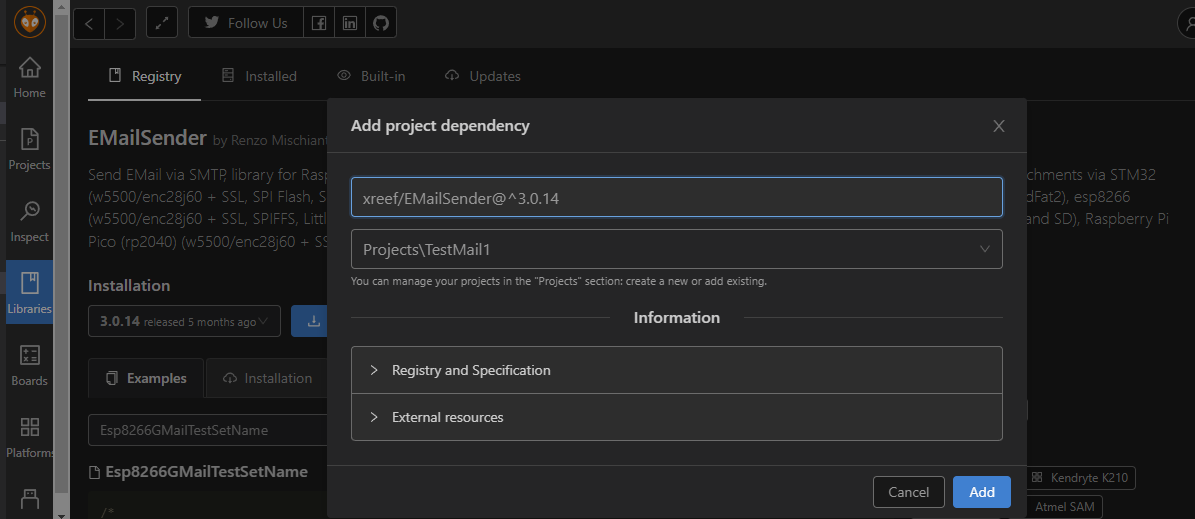Viewport: 1195px width, 519px height.
Task: Open the LinkedIn link icon
Action: point(350,23)
